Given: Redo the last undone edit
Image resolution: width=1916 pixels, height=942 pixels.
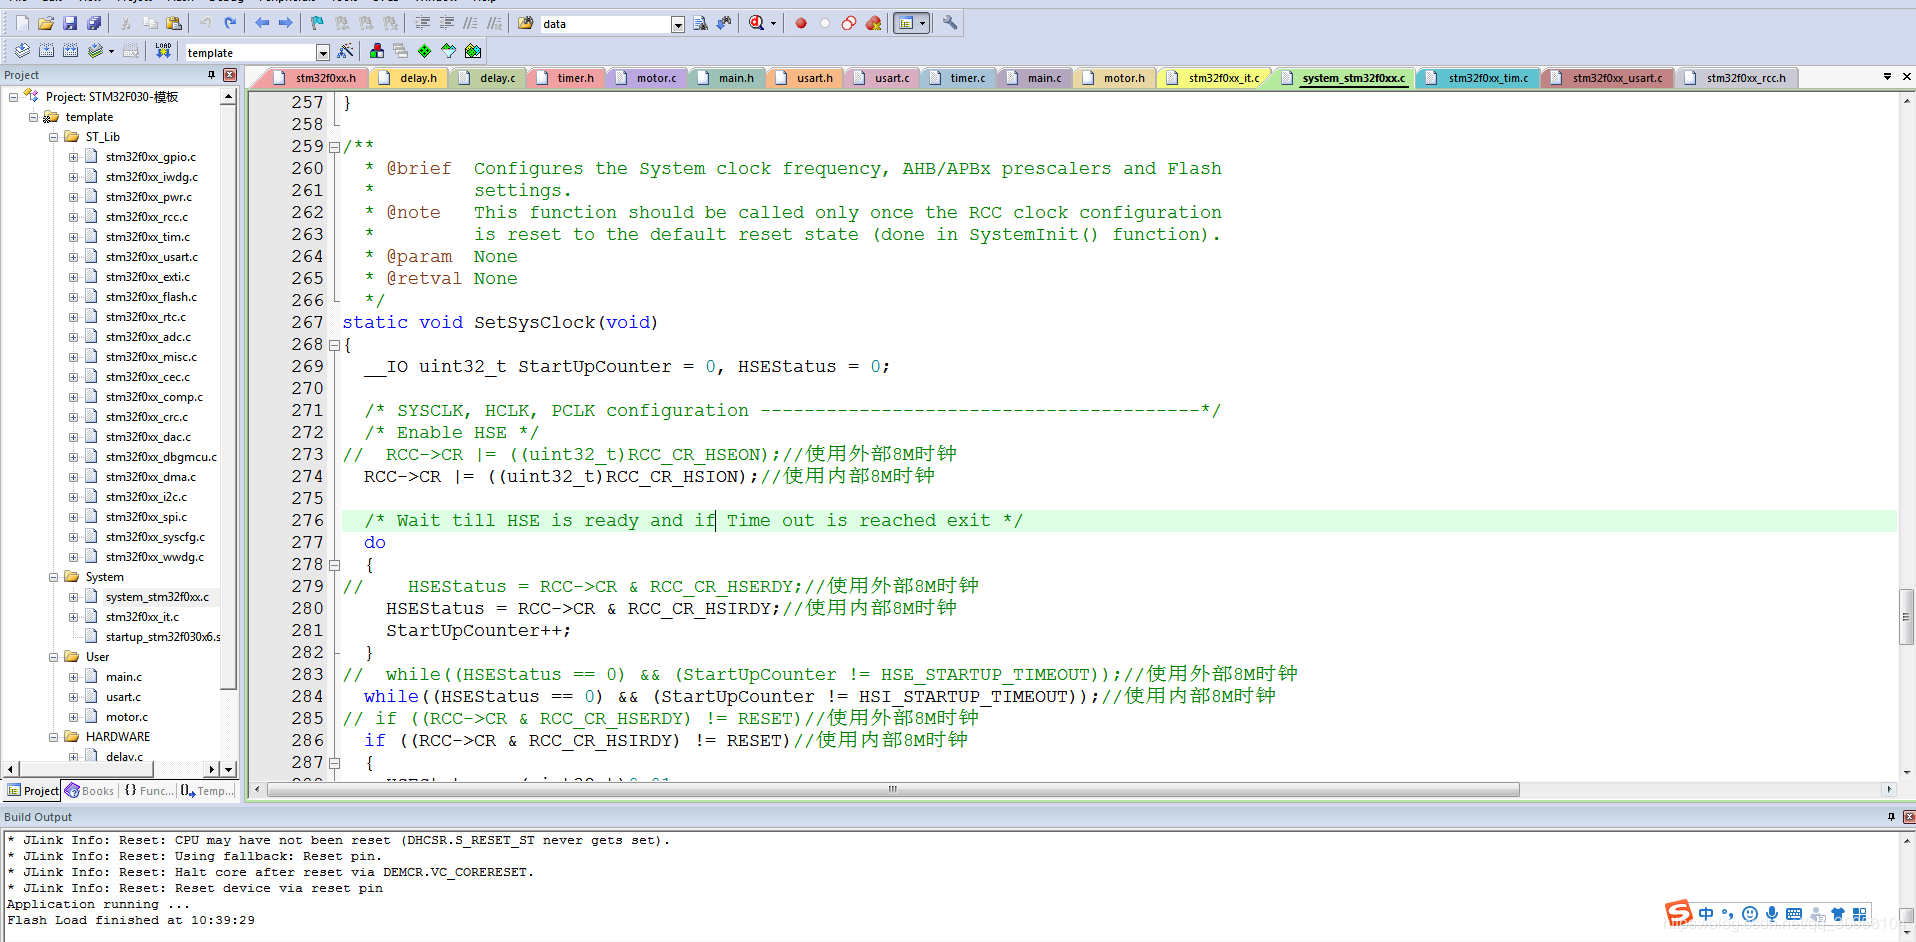Looking at the screenshot, I should pyautogui.click(x=230, y=23).
